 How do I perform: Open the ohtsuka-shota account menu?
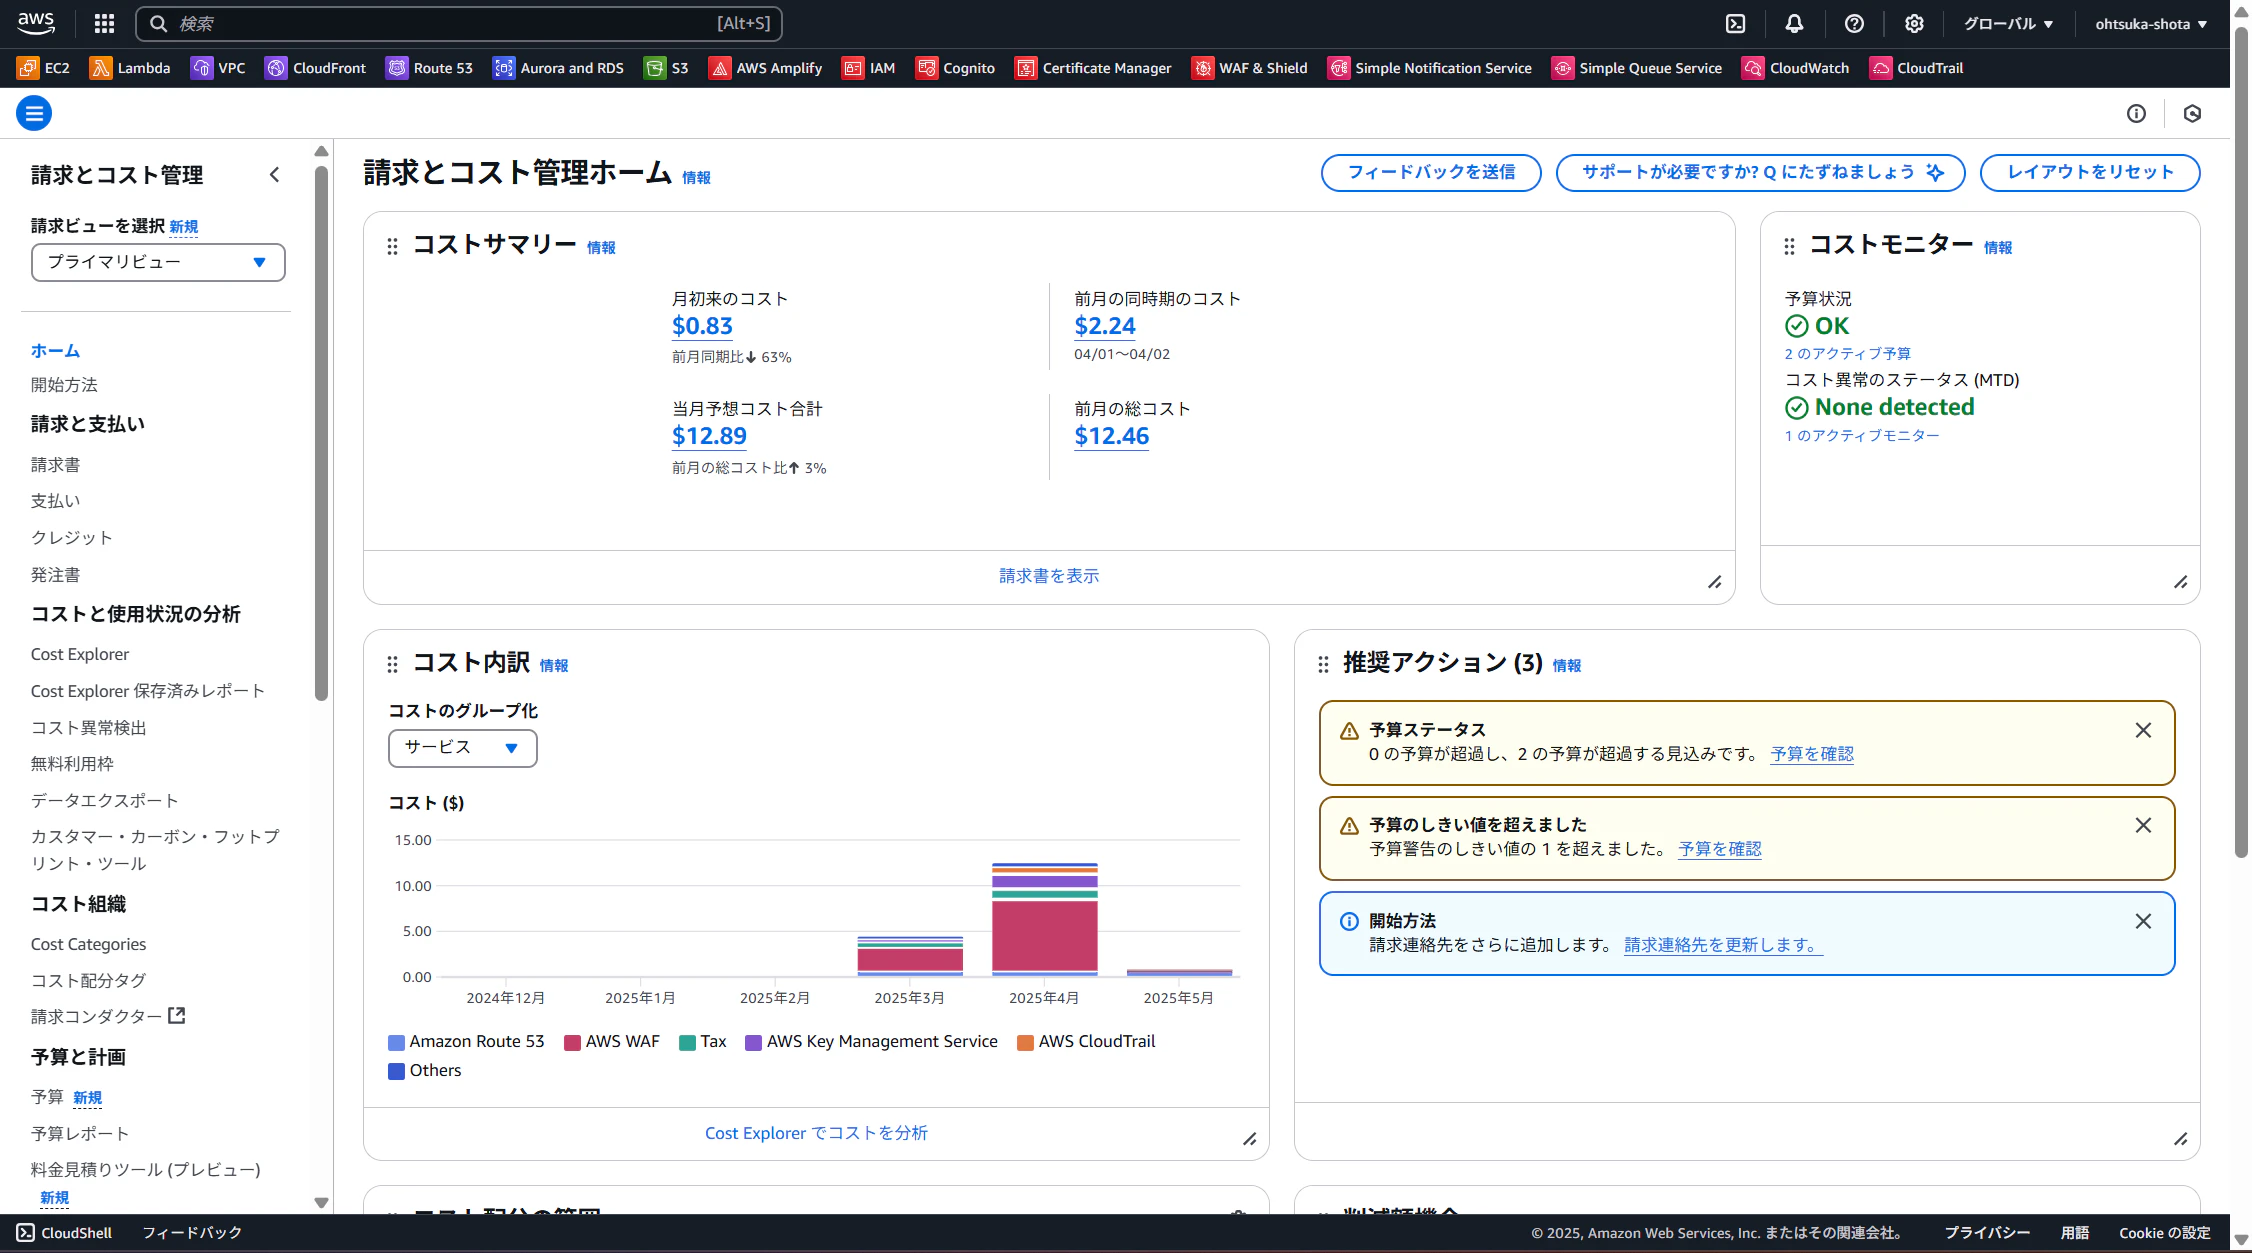(x=2151, y=24)
